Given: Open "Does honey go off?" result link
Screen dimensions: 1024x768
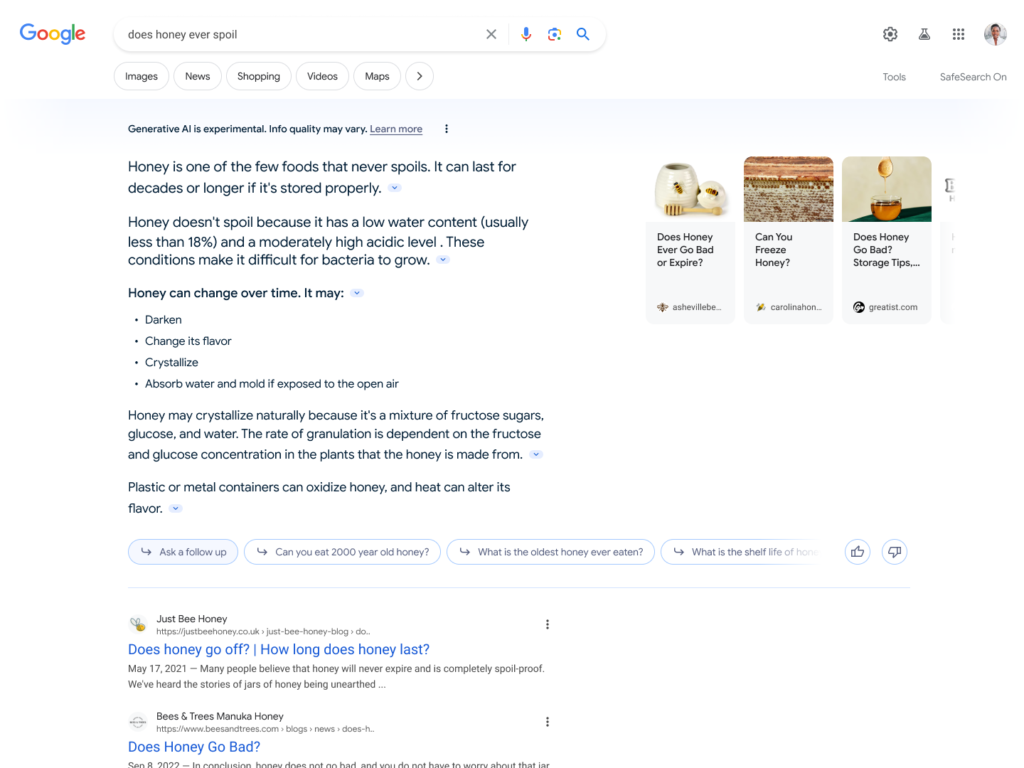Looking at the screenshot, I should coord(278,649).
